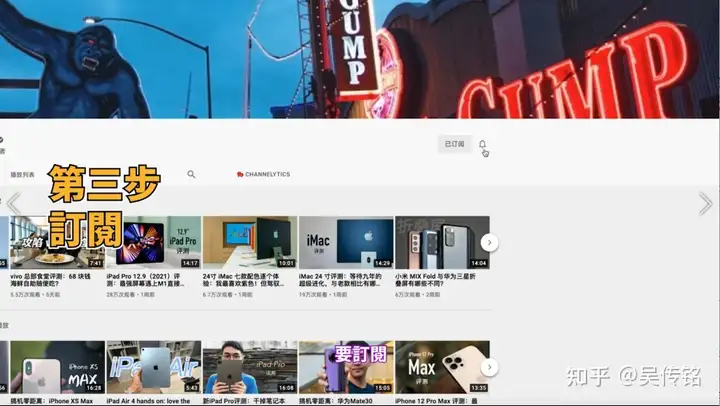Advance first video row with next arrow
This screenshot has height=406, width=720.
pyautogui.click(x=489, y=242)
